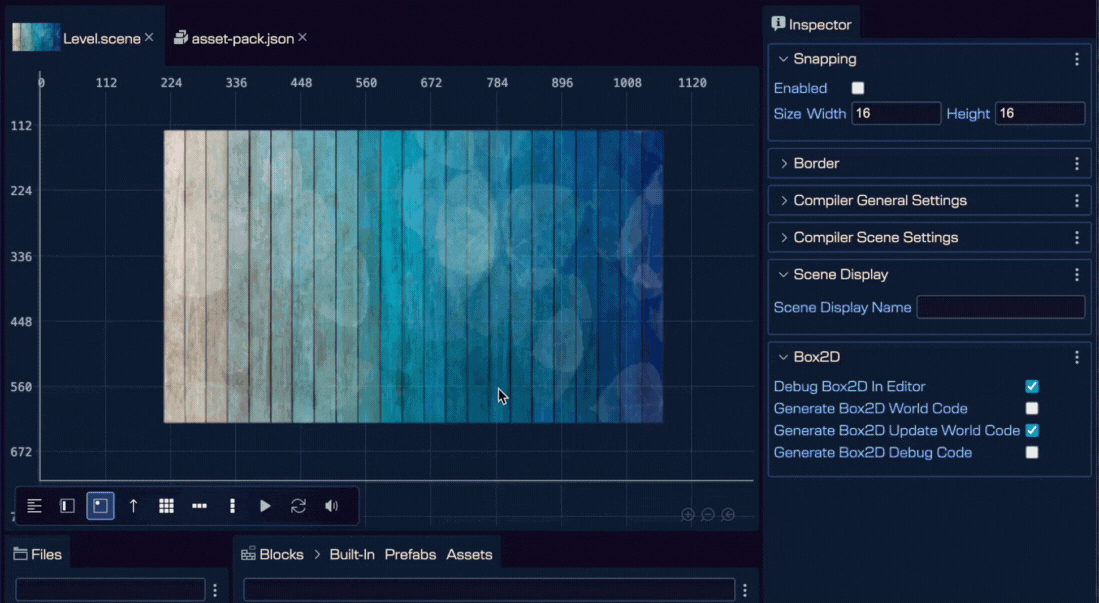Viewport: 1099px width, 603px height.
Task: Expand the Border section
Action: (784, 163)
